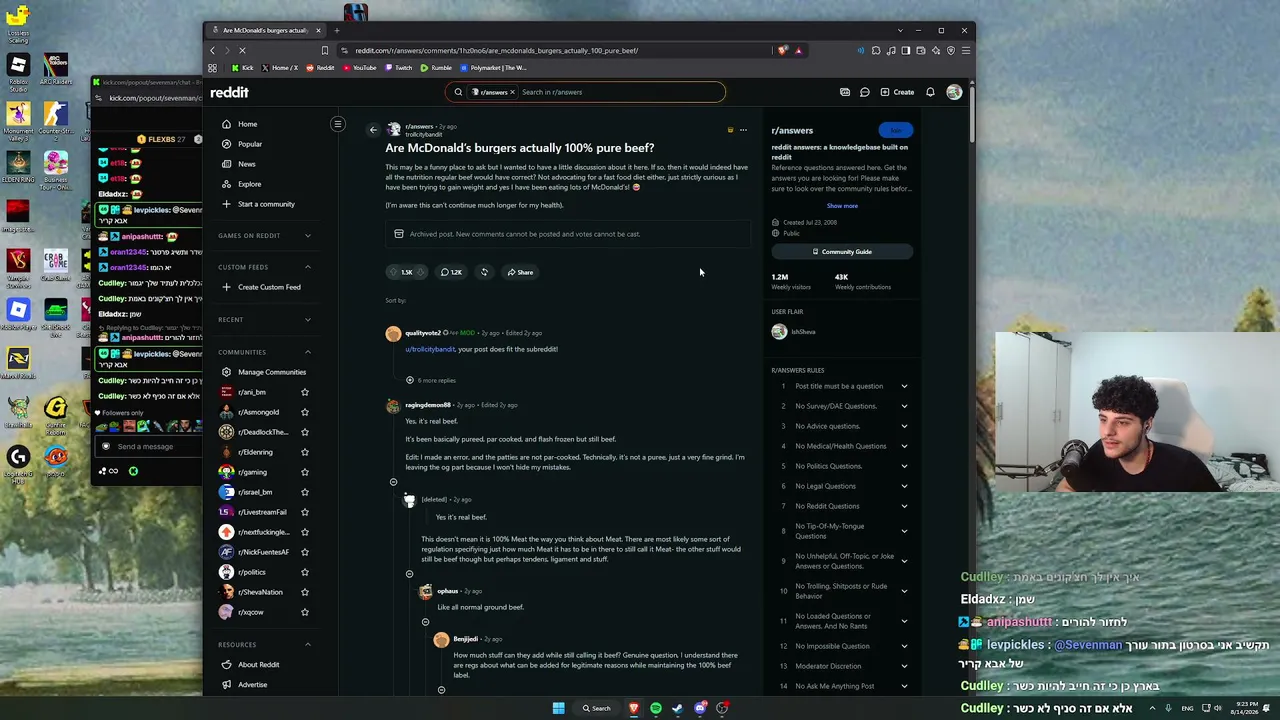Click the Share button on the post

click(520, 272)
